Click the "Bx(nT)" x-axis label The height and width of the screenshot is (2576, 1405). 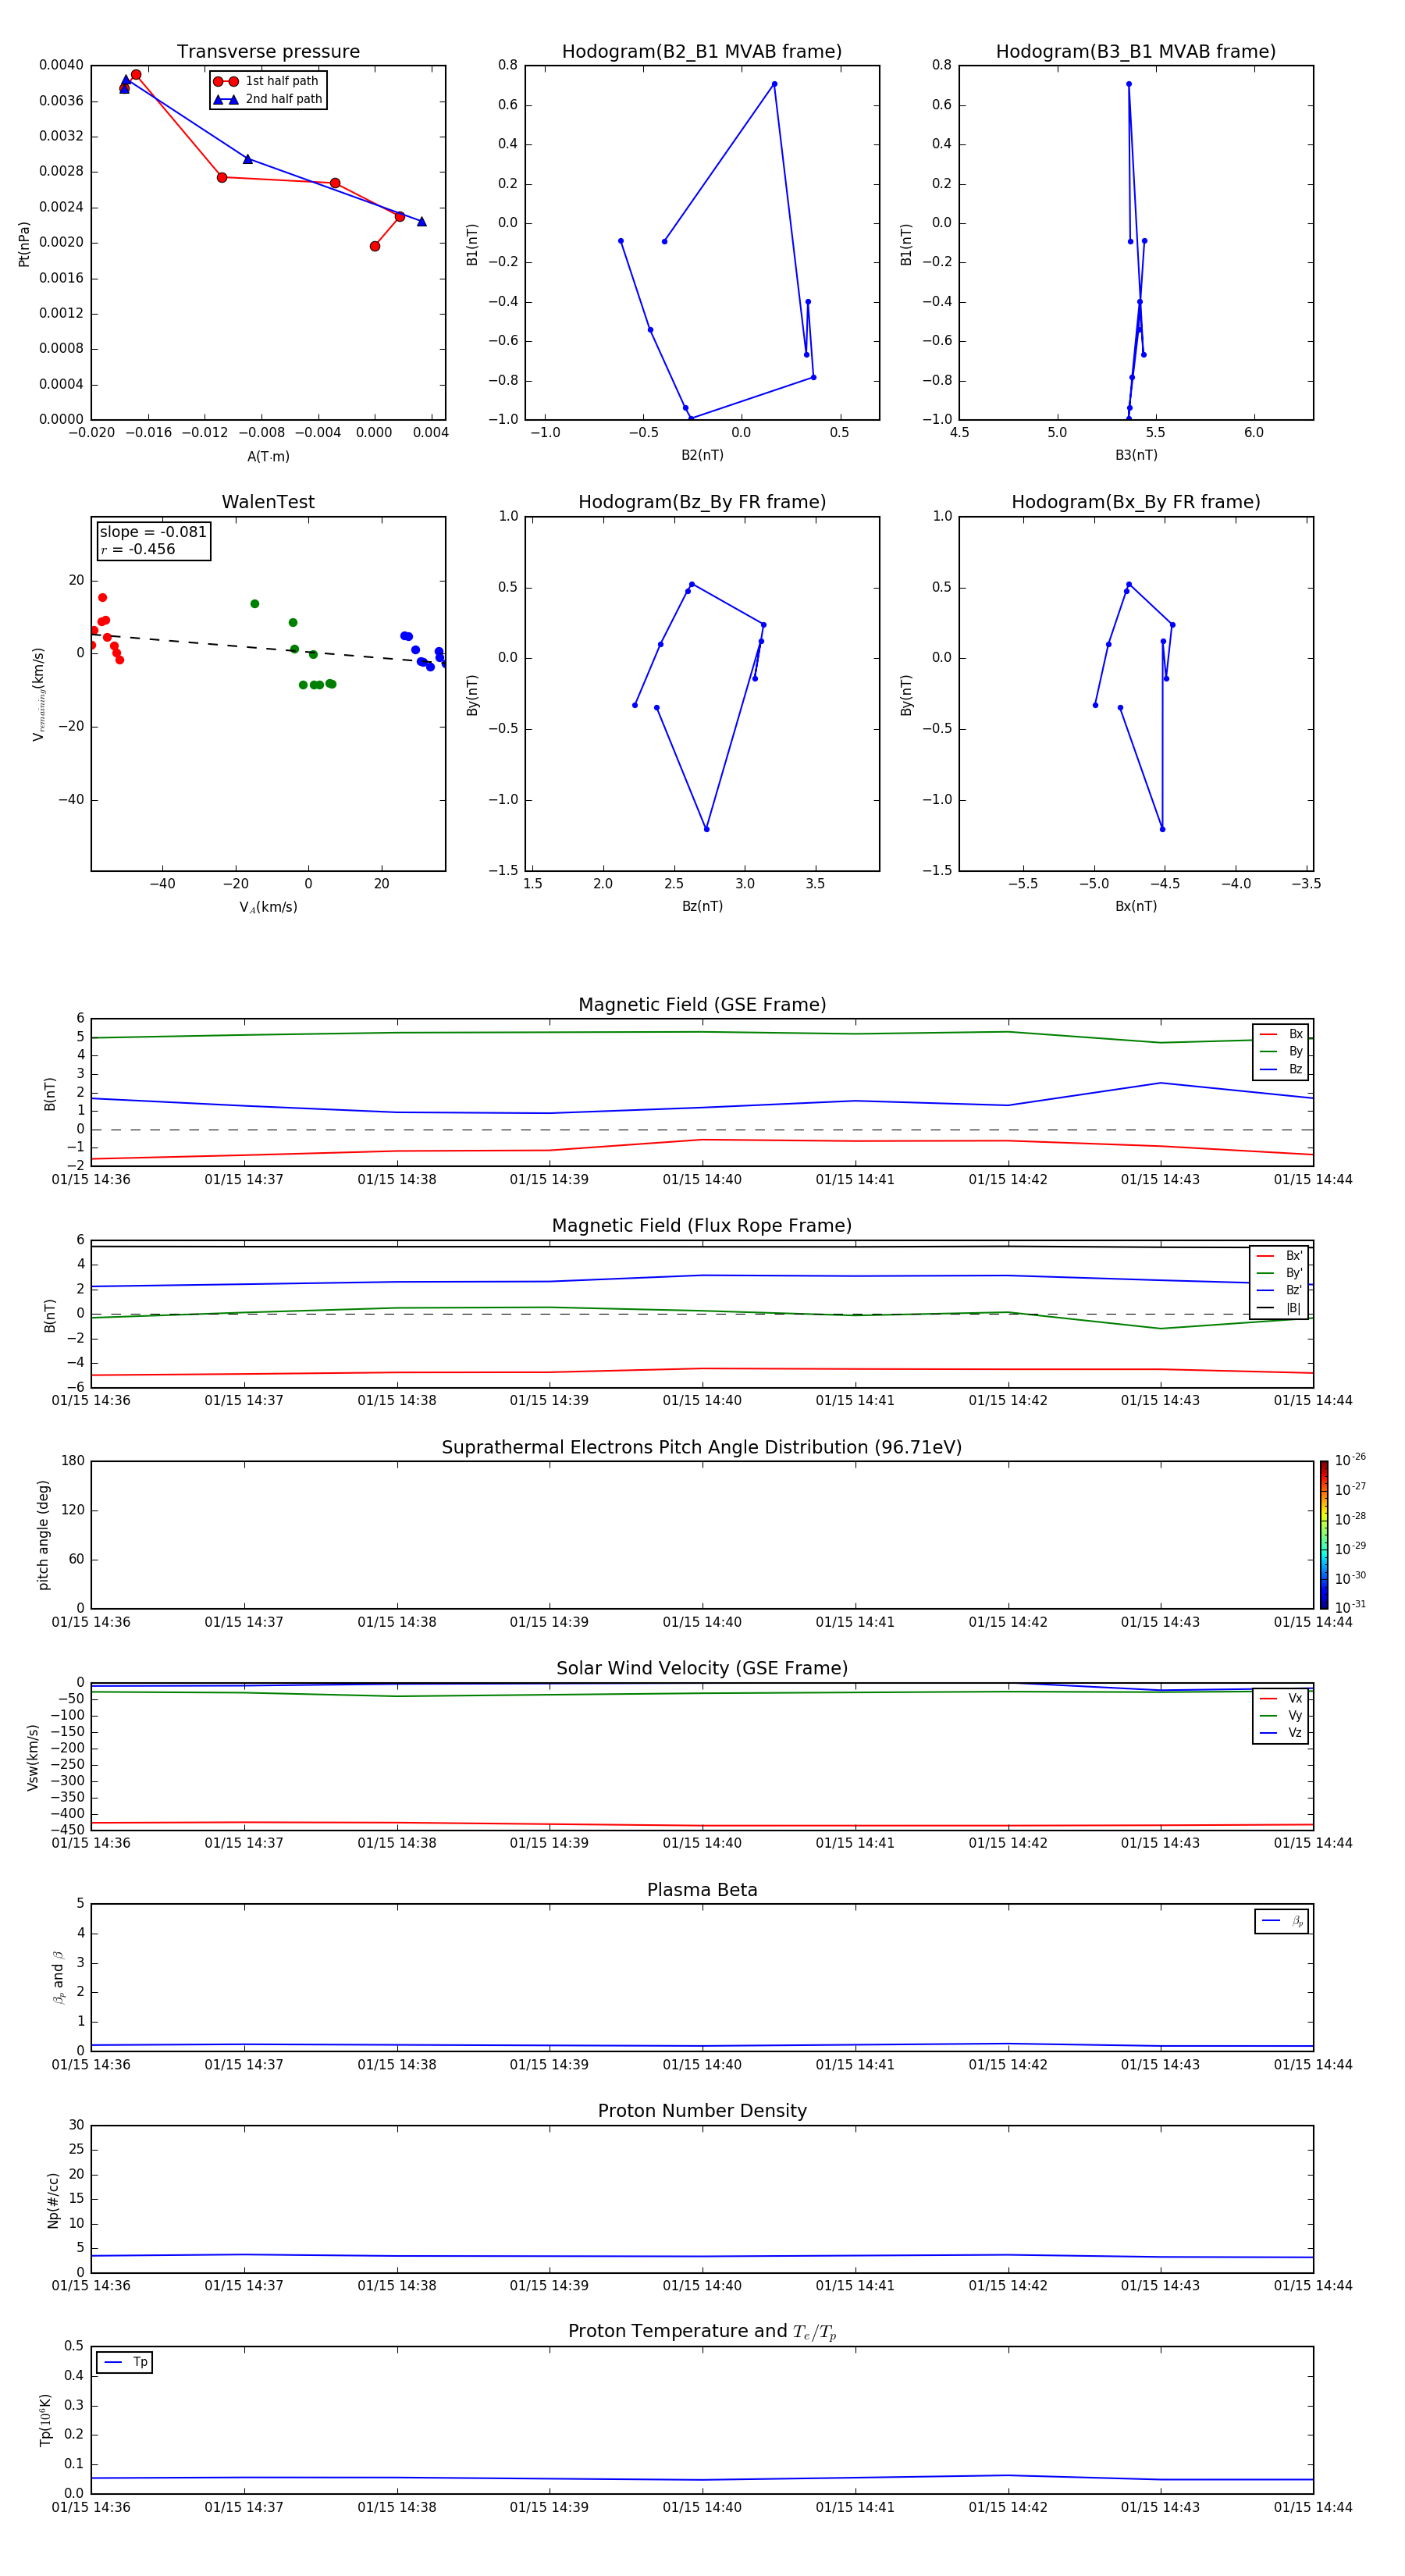coord(1136,906)
